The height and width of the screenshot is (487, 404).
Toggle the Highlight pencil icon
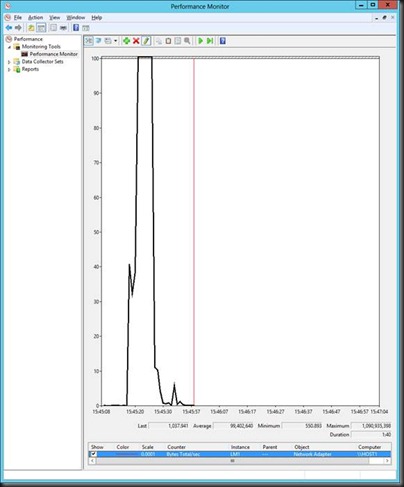click(x=146, y=41)
